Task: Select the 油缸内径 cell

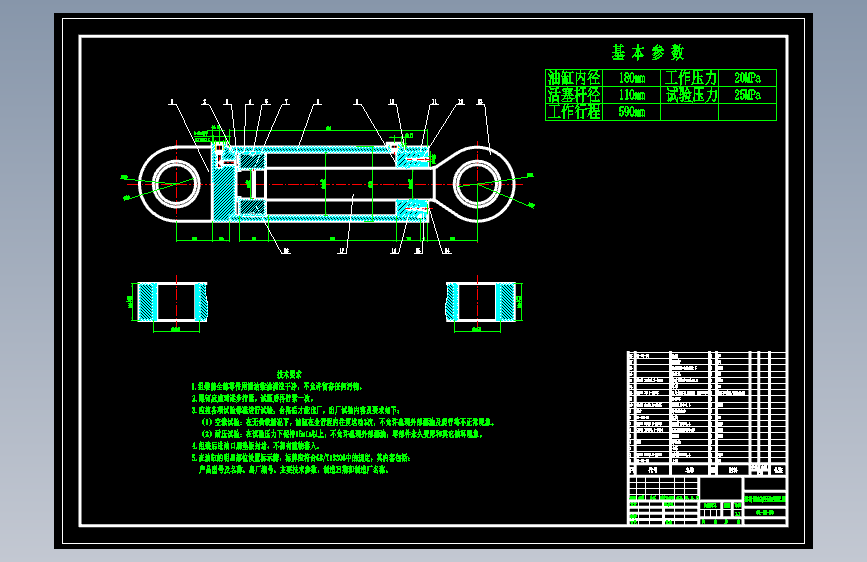Action: point(574,78)
